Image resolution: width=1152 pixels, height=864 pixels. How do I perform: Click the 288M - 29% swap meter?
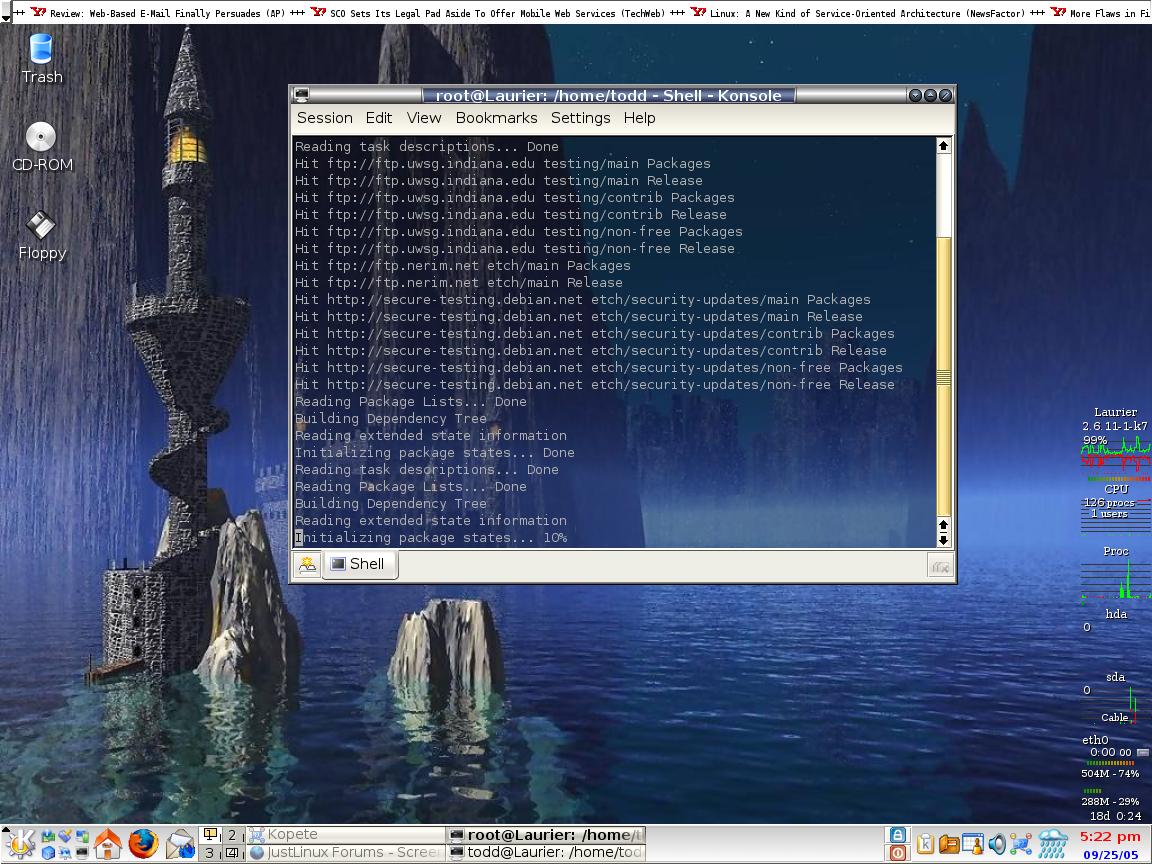(1110, 802)
